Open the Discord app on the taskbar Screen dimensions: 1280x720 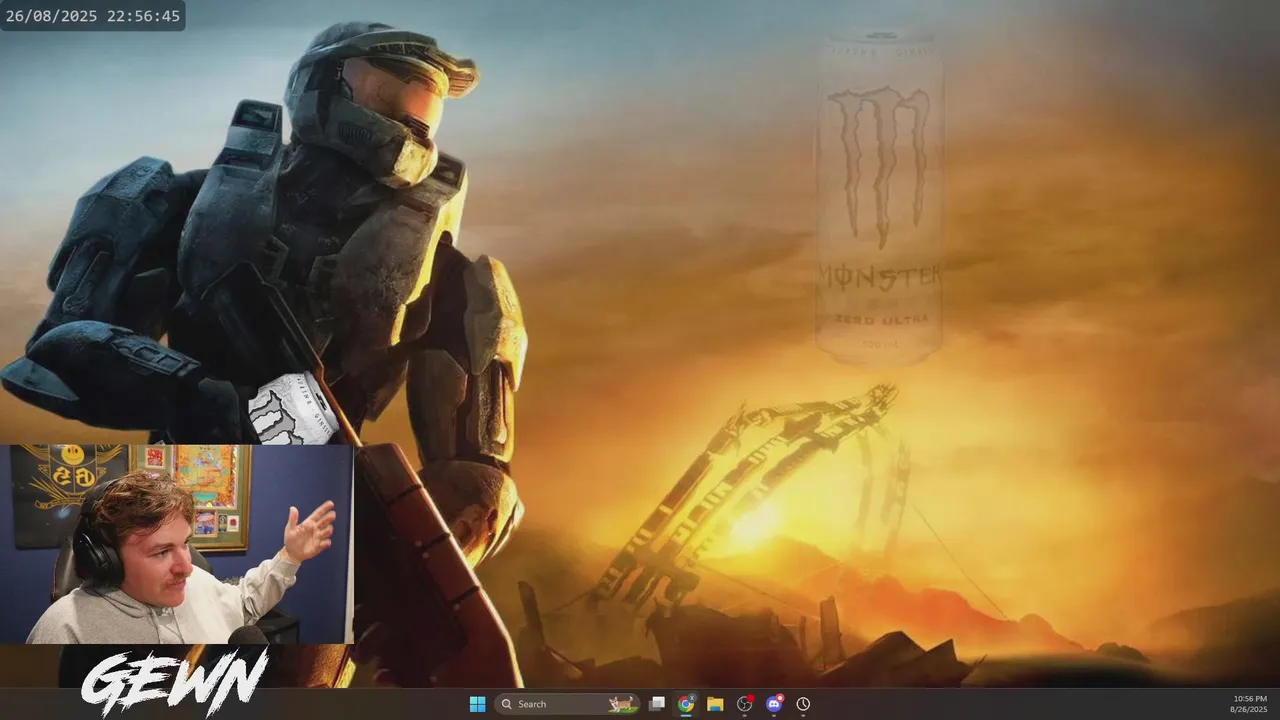pyautogui.click(x=774, y=704)
